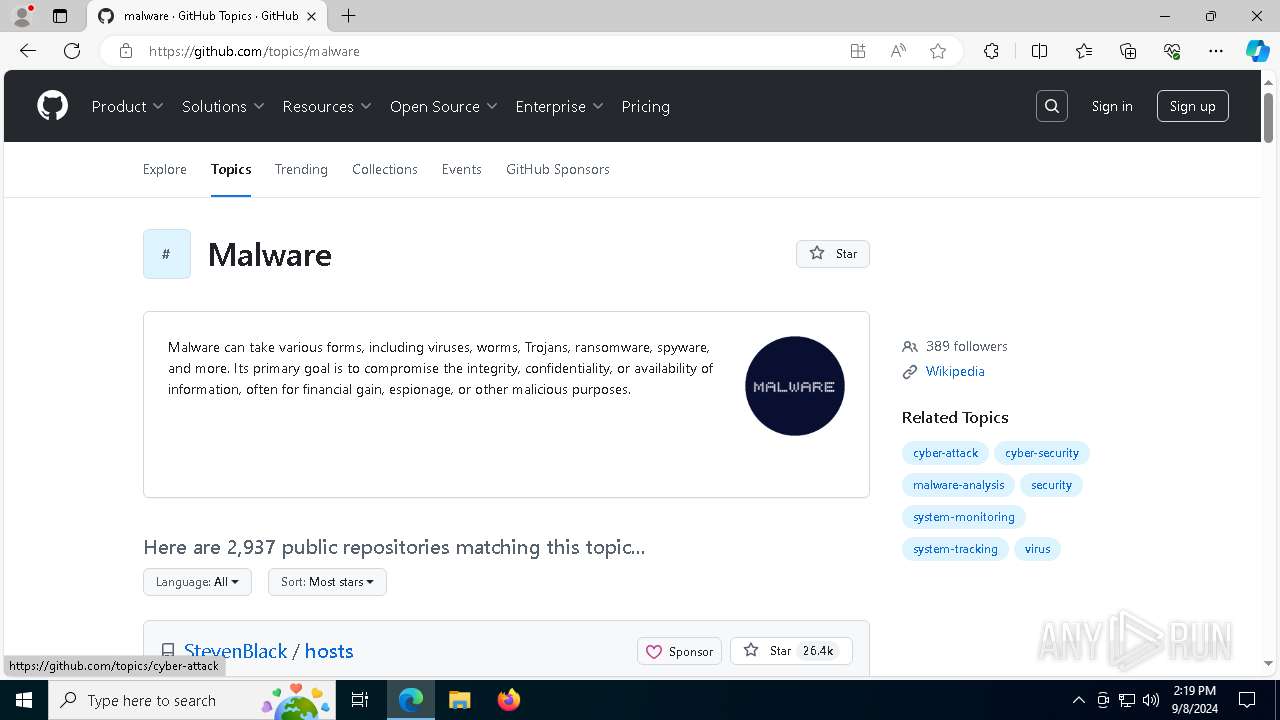
Task: Open Task View on taskbar
Action: coord(361,700)
